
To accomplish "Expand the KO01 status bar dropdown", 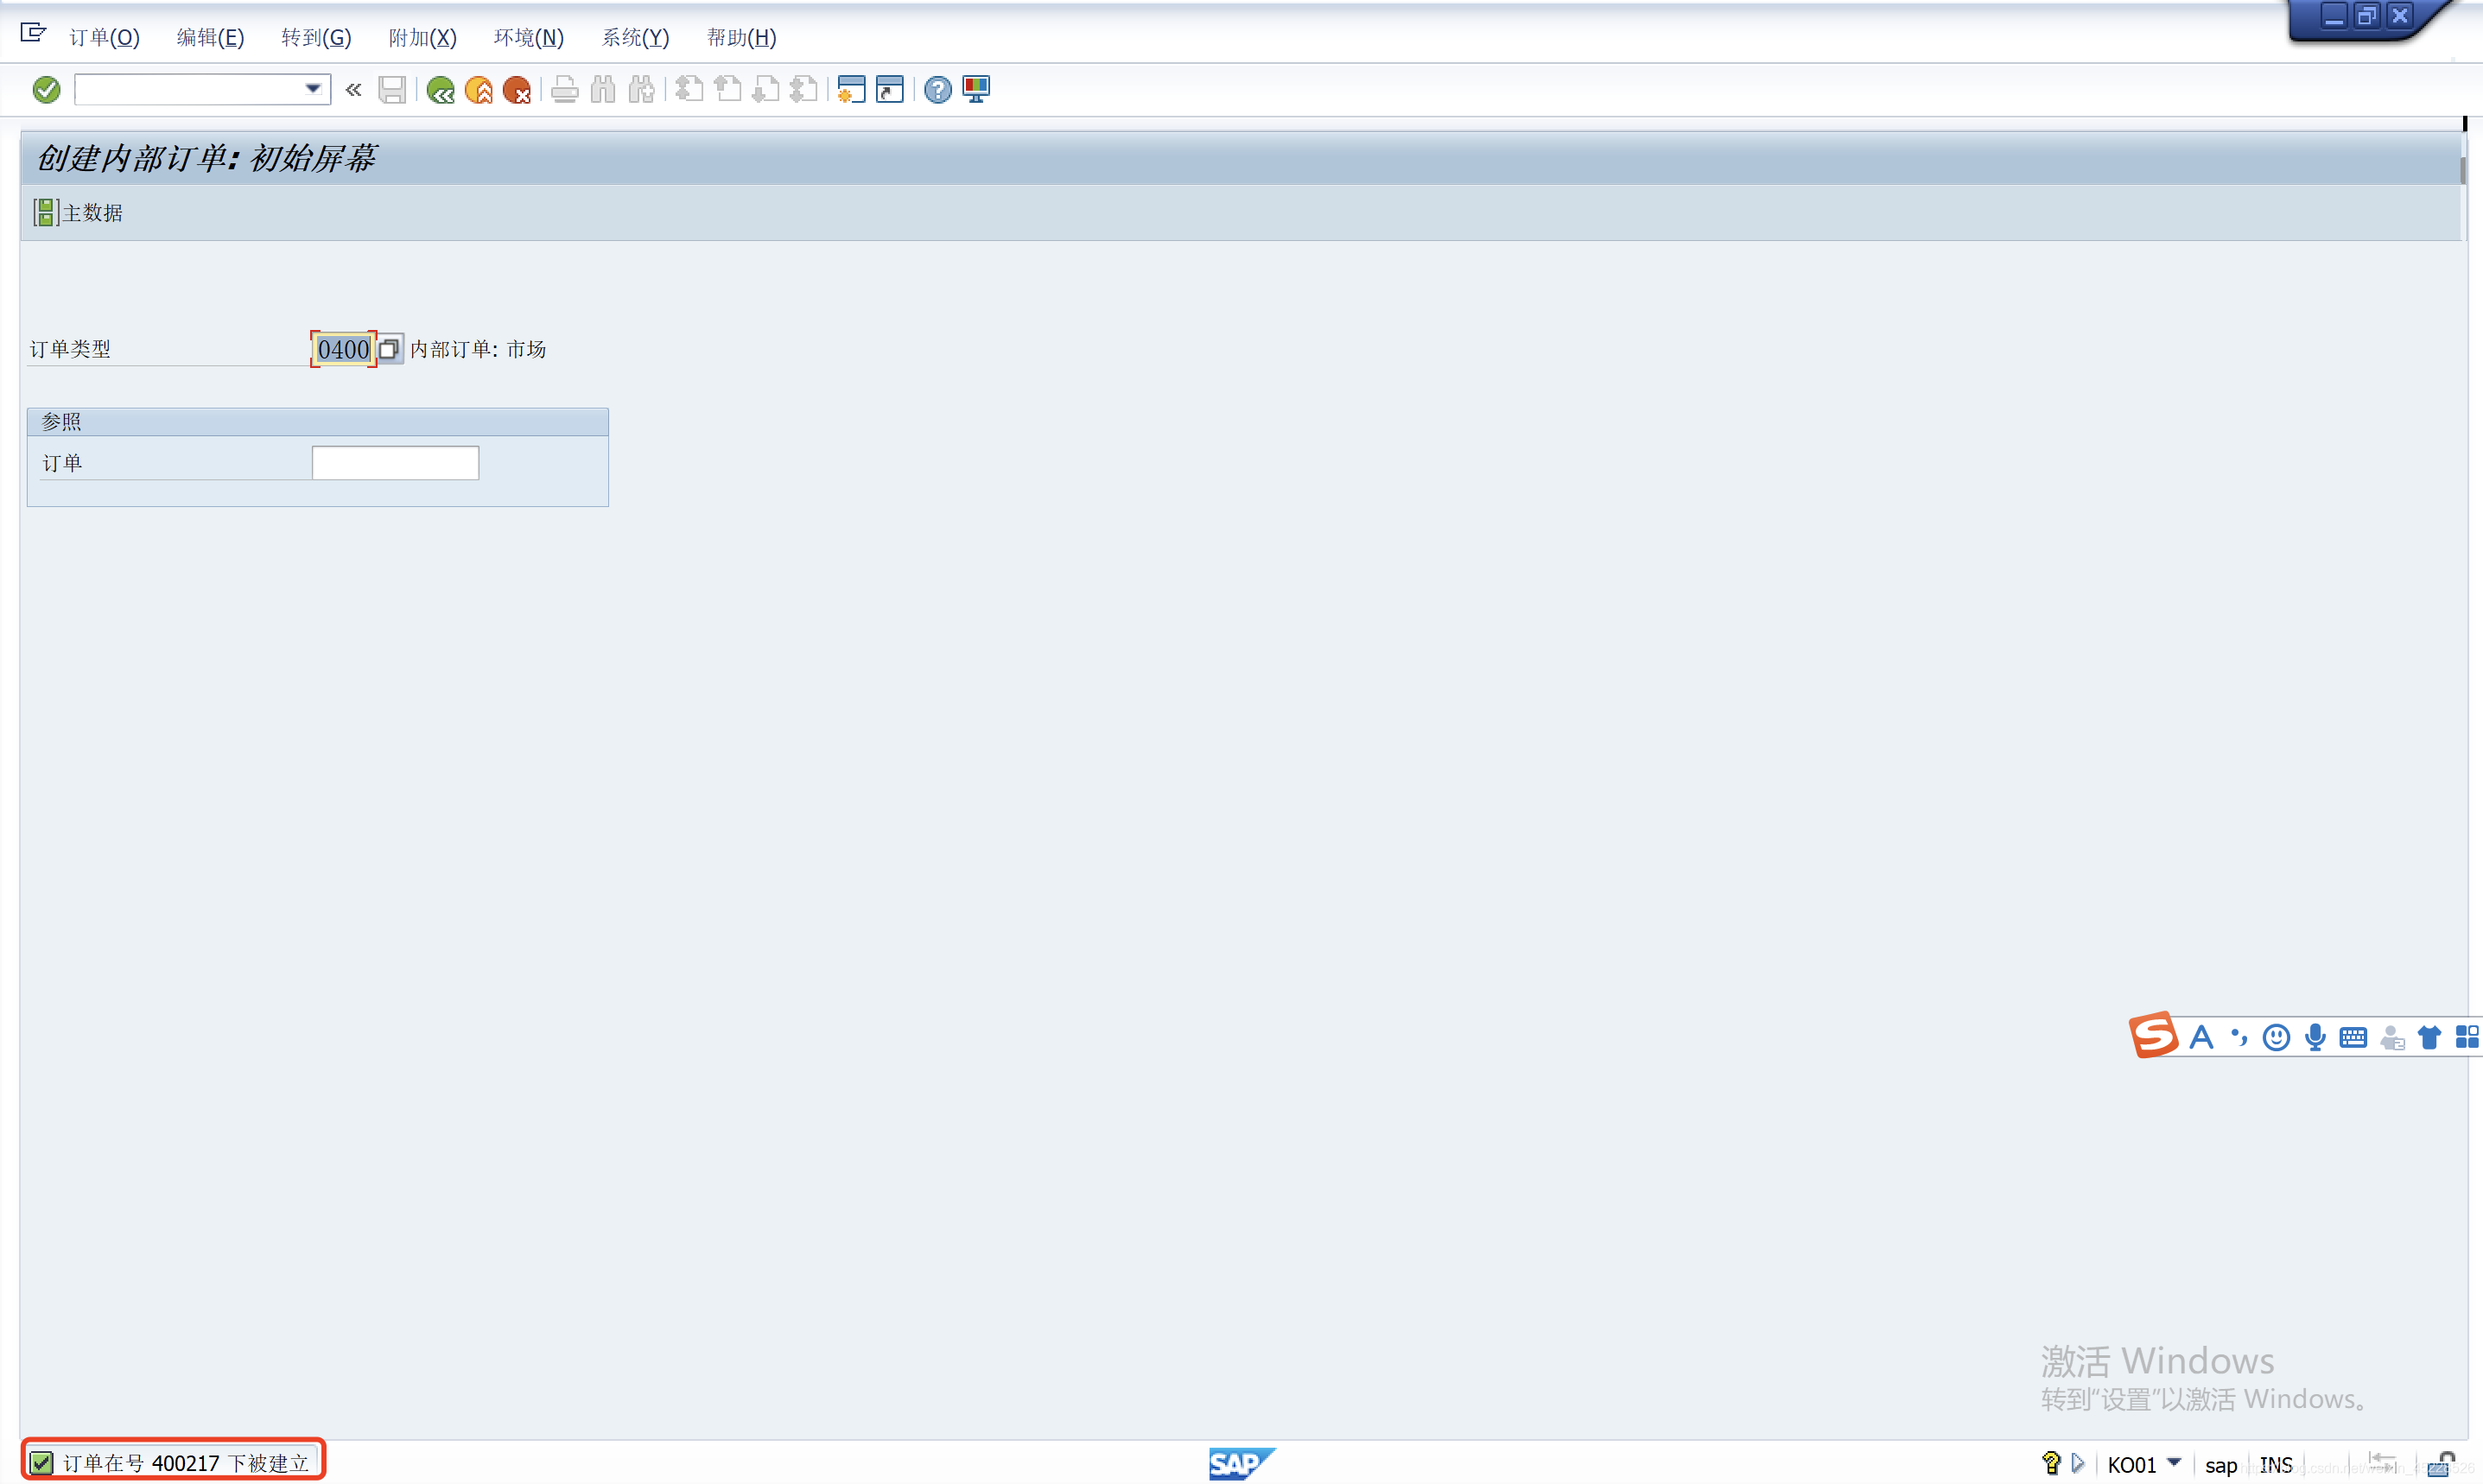I will click(x=2175, y=1462).
